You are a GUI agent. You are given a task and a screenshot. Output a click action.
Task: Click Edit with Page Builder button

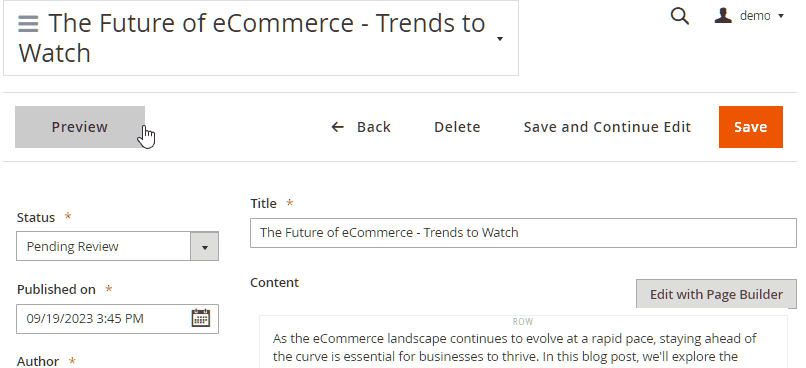tap(716, 294)
